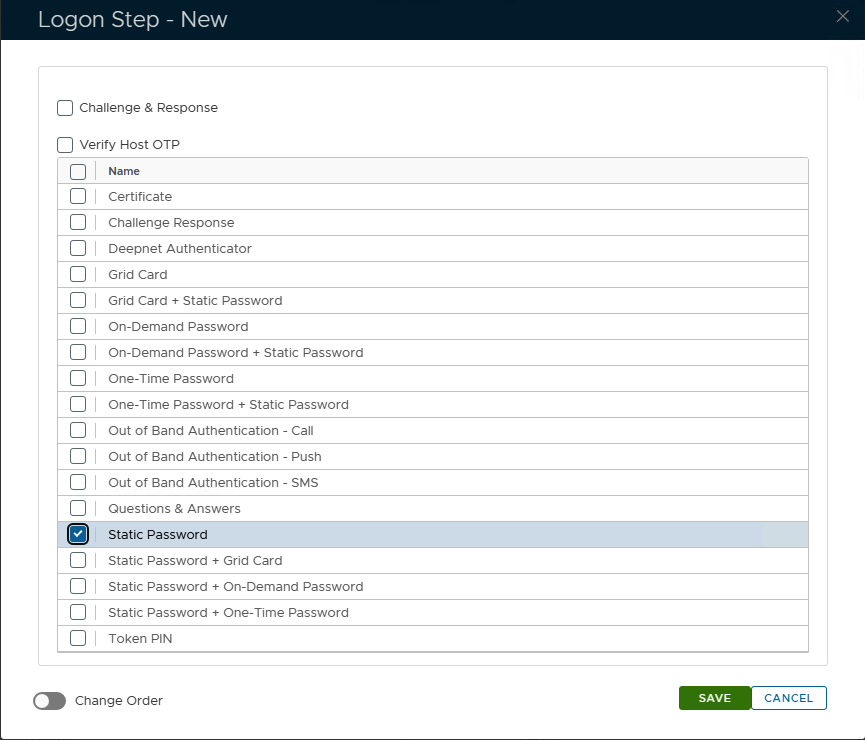Check Out of Band Authentication - Call checkbox
Screen dimensions: 865x740
pos(78,431)
